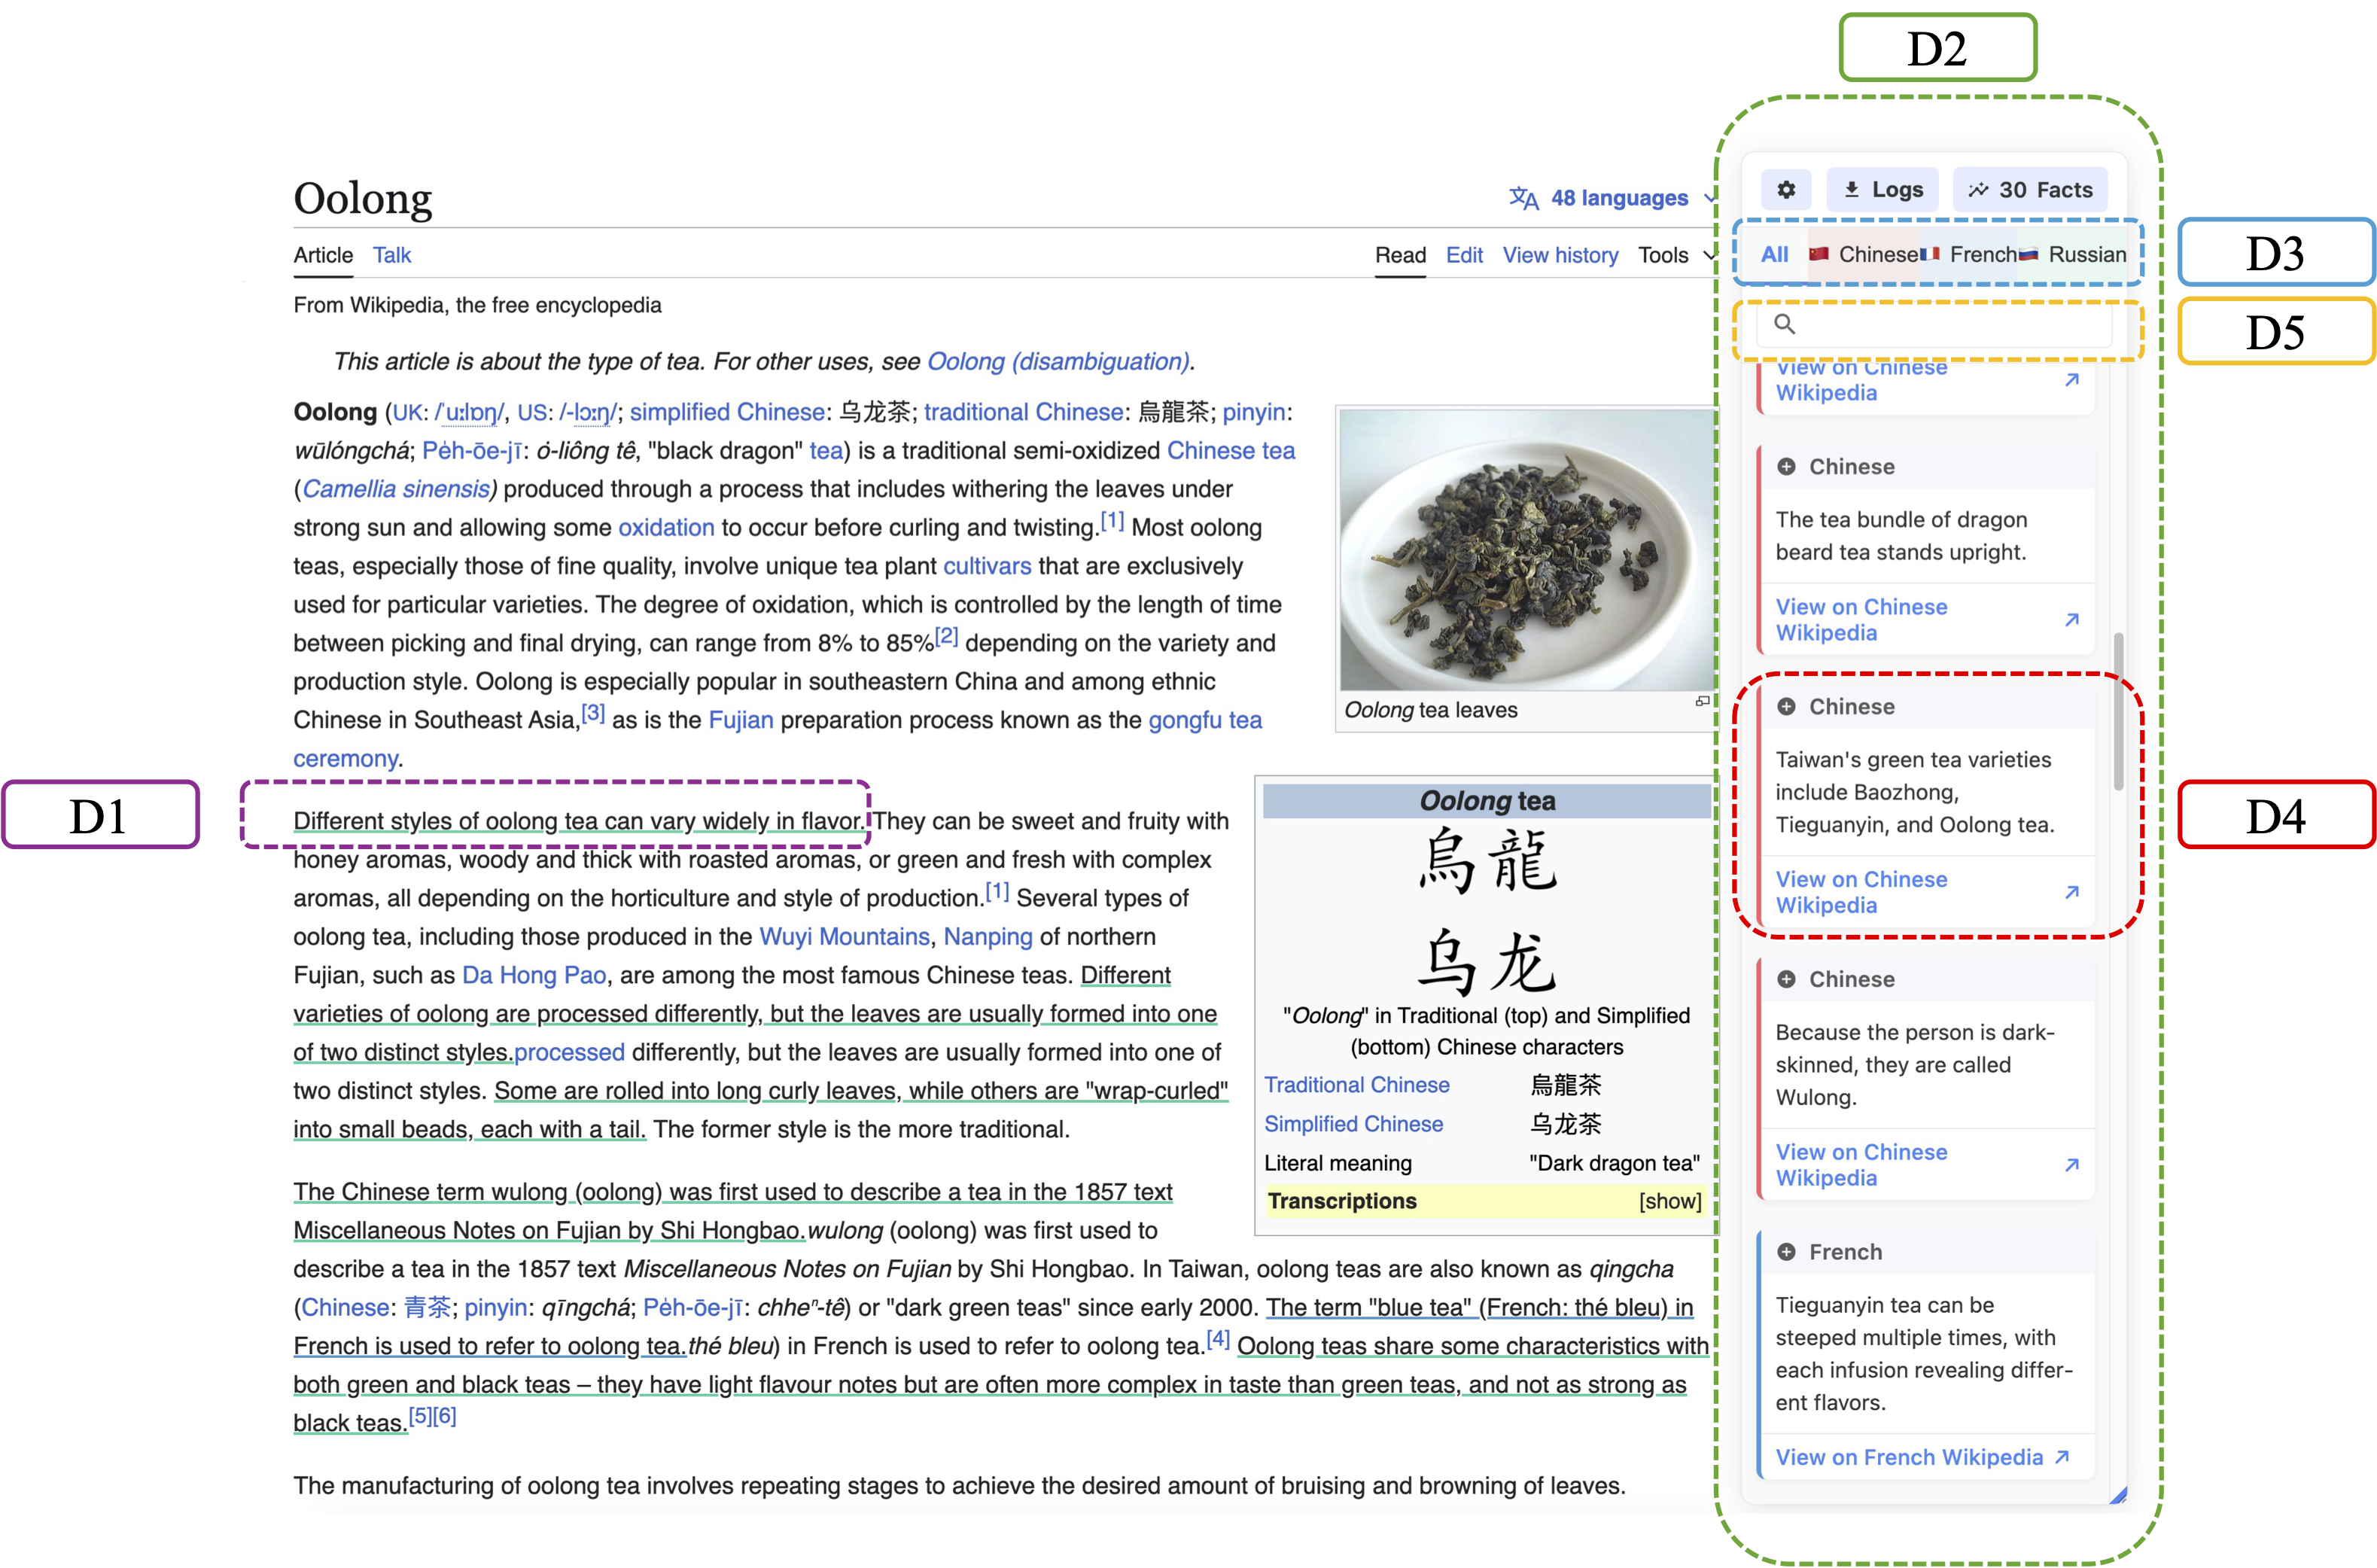The height and width of the screenshot is (1568, 2377).
Task: Click the Logs download button
Action: (1882, 190)
